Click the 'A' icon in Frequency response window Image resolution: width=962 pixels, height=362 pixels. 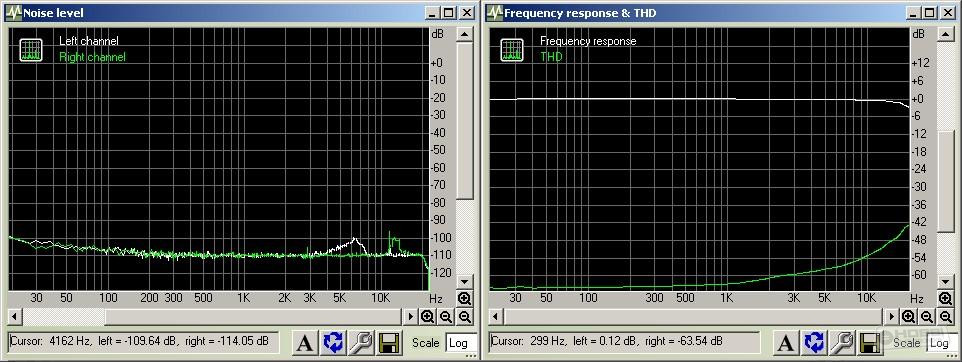785,343
